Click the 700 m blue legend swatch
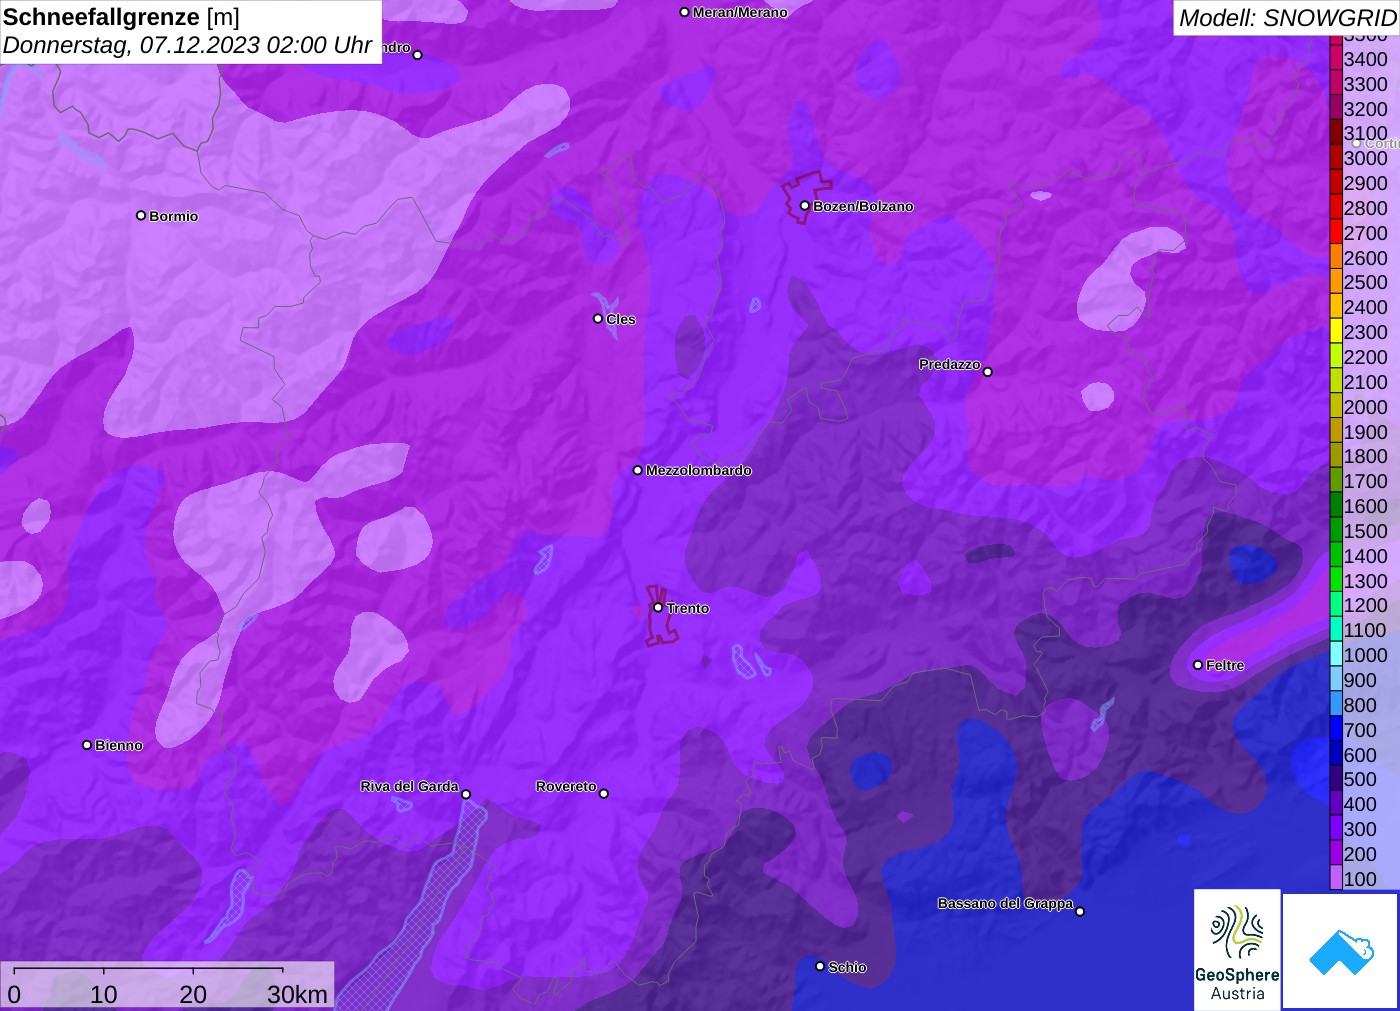Viewport: 1400px width, 1011px height. 1336,729
